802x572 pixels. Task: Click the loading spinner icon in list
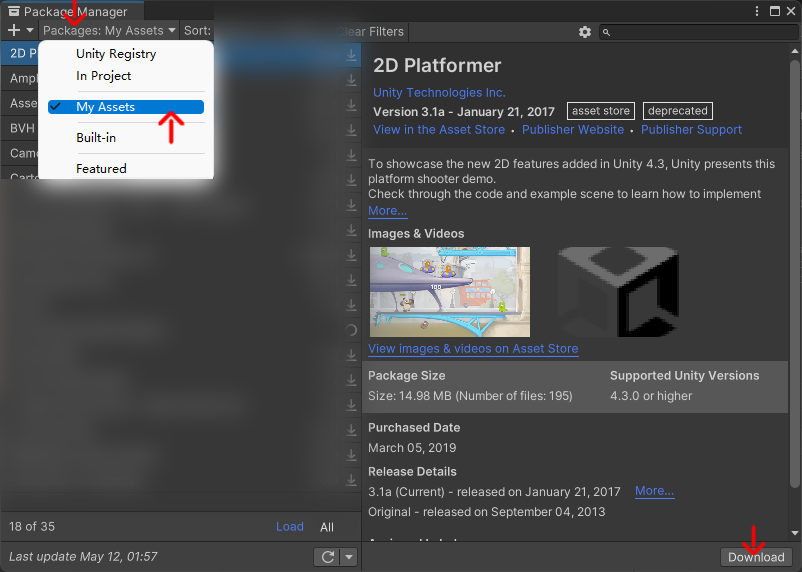(x=351, y=330)
